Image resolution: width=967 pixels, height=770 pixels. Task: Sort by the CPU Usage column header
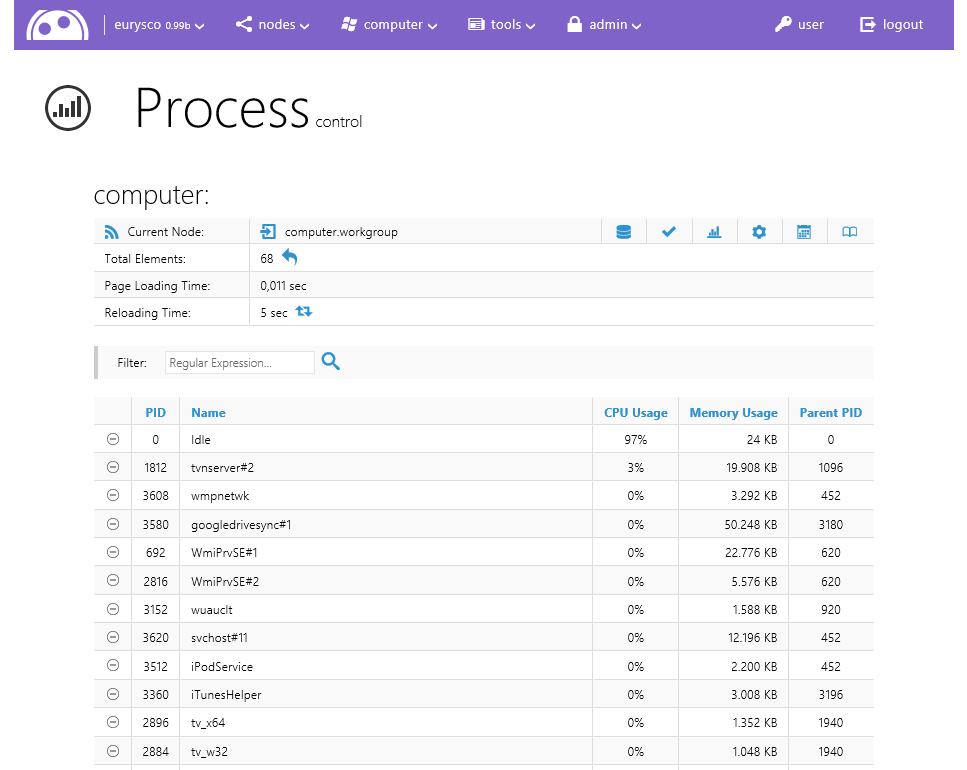[635, 412]
